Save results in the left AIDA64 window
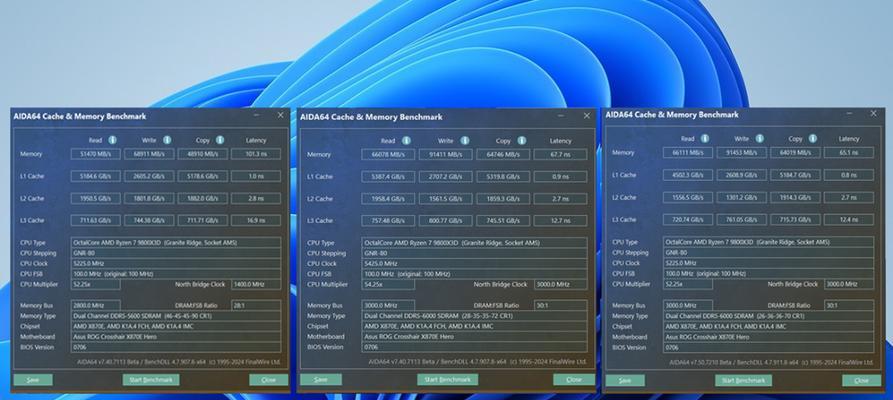 (33, 379)
